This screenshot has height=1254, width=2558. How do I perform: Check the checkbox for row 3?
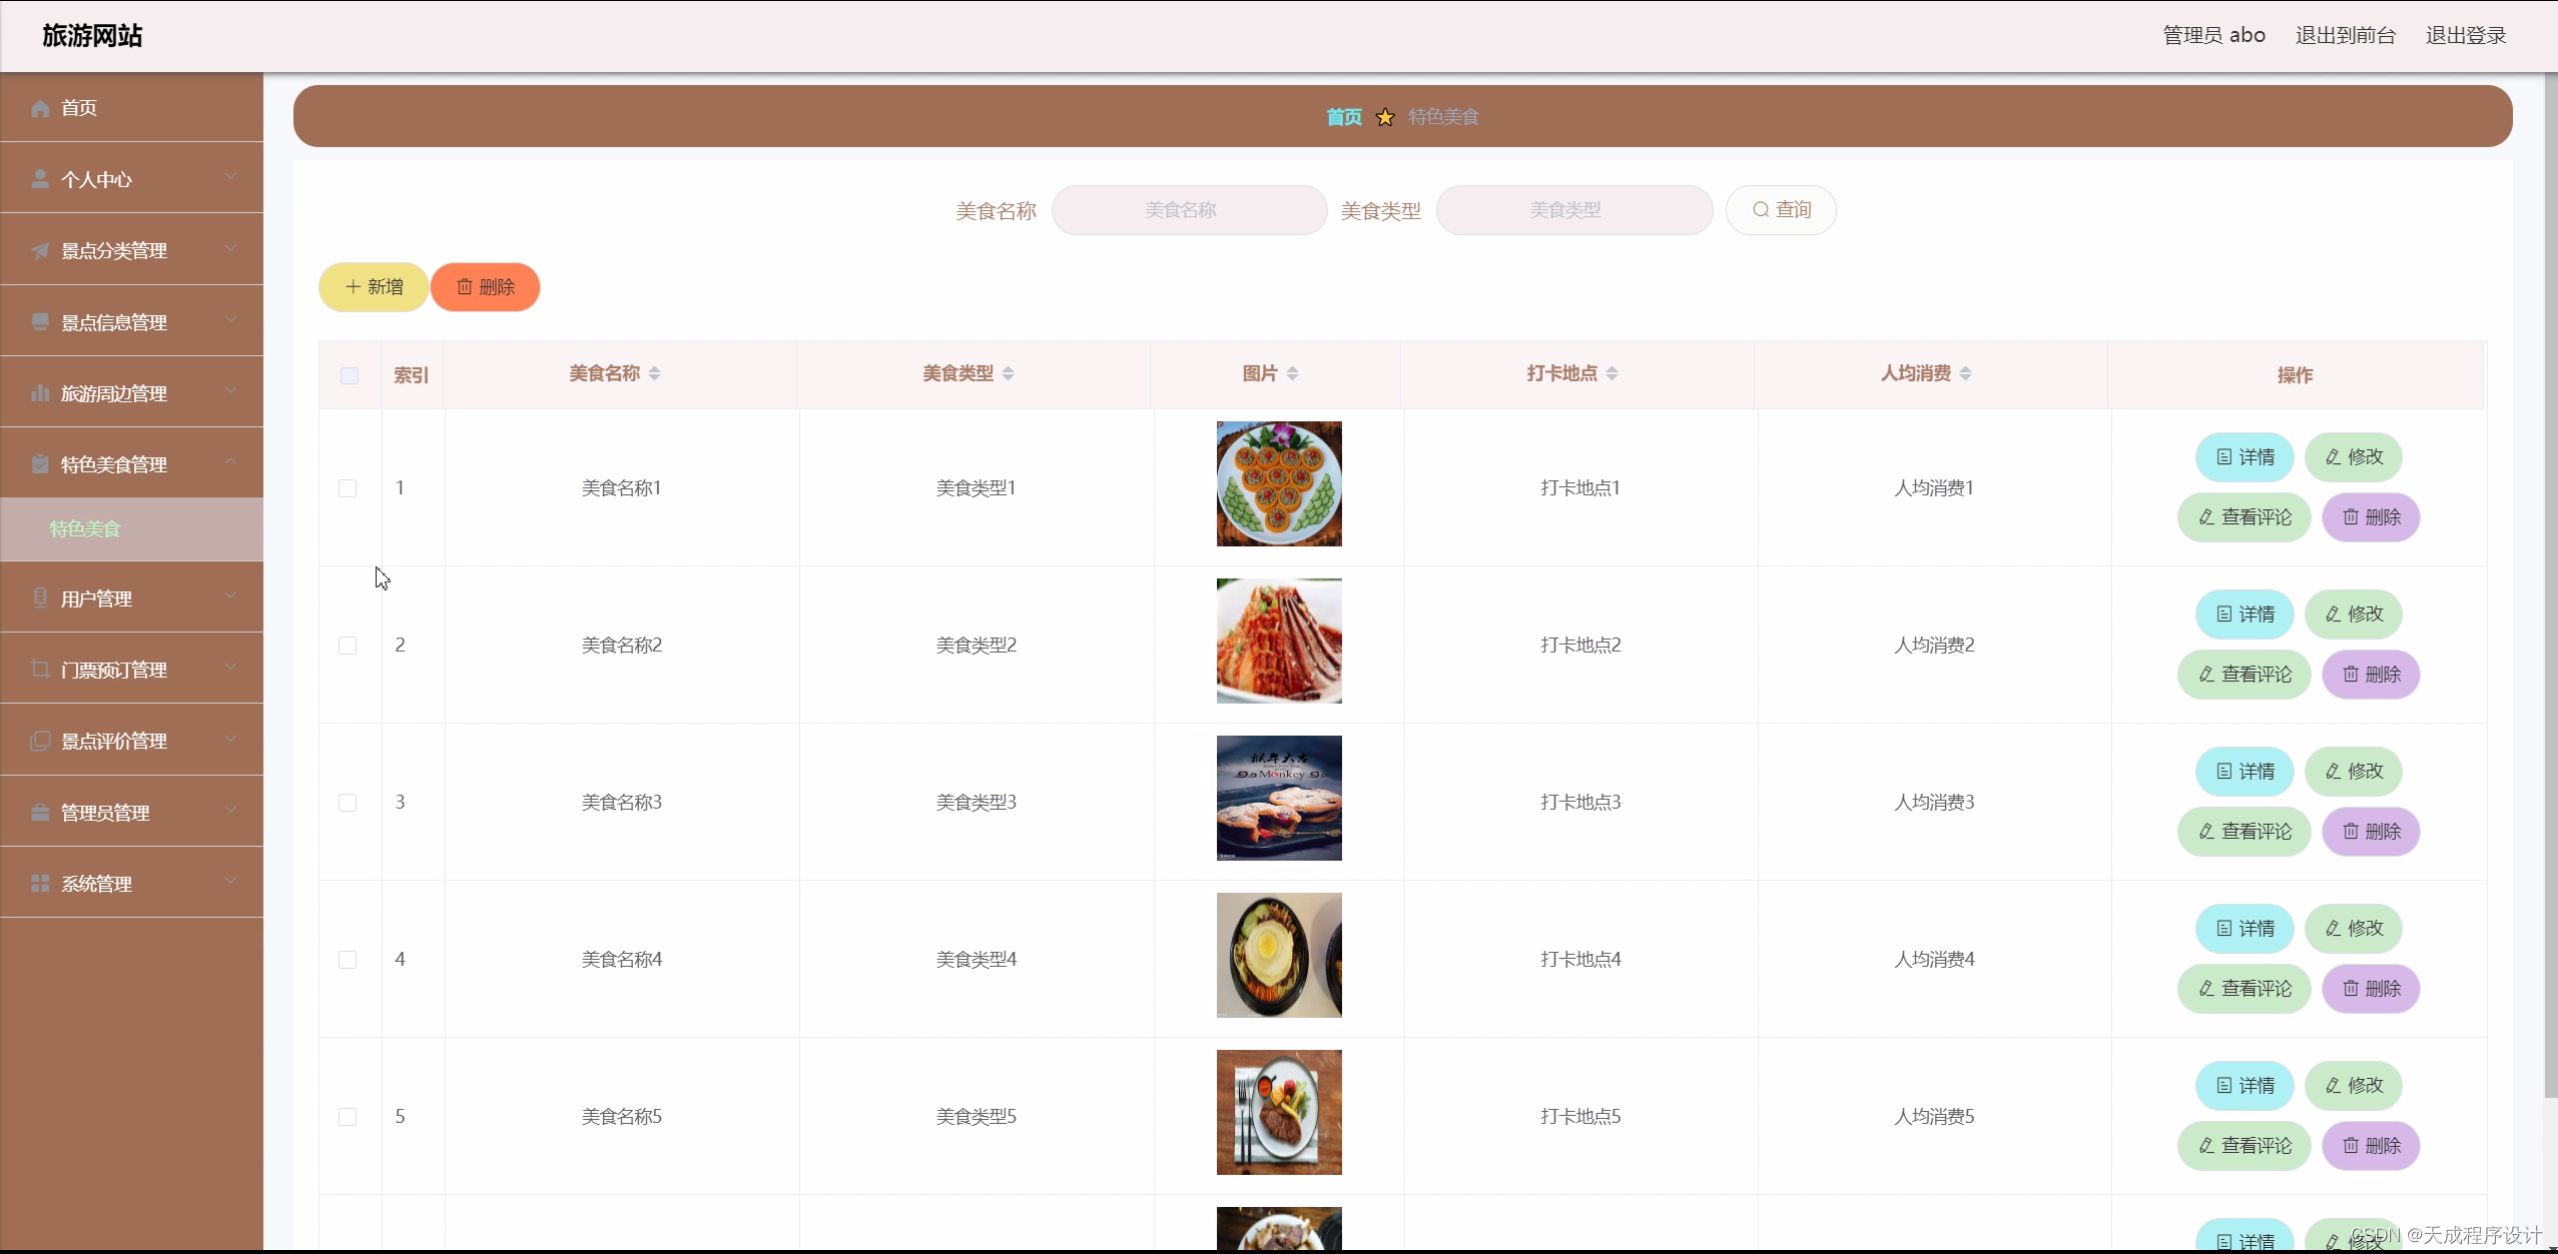[x=348, y=802]
